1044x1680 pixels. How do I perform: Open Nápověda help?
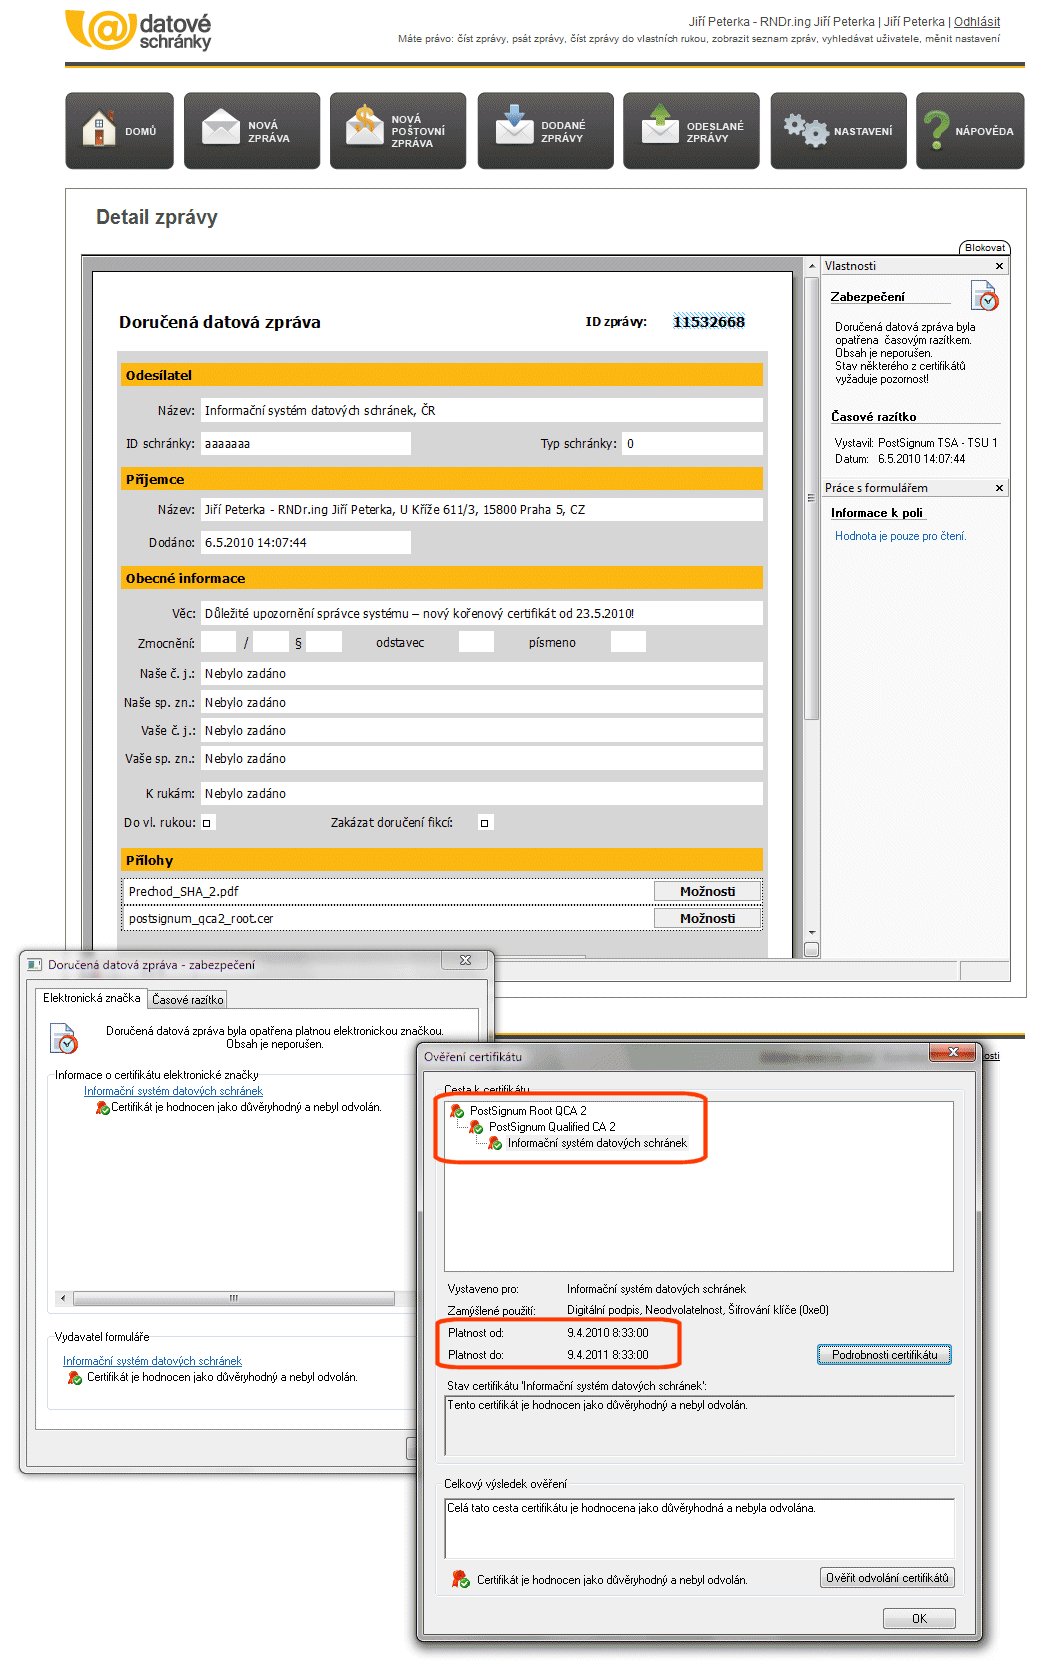click(970, 131)
